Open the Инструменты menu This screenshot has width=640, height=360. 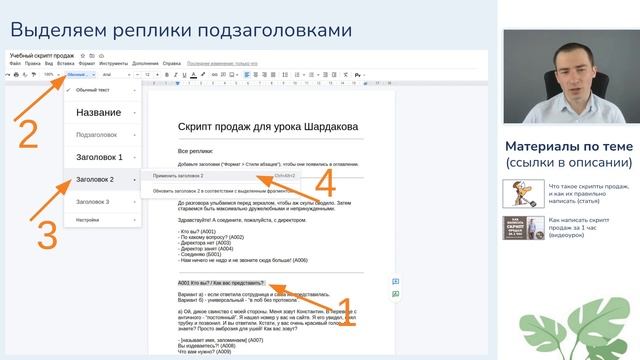[113, 64]
